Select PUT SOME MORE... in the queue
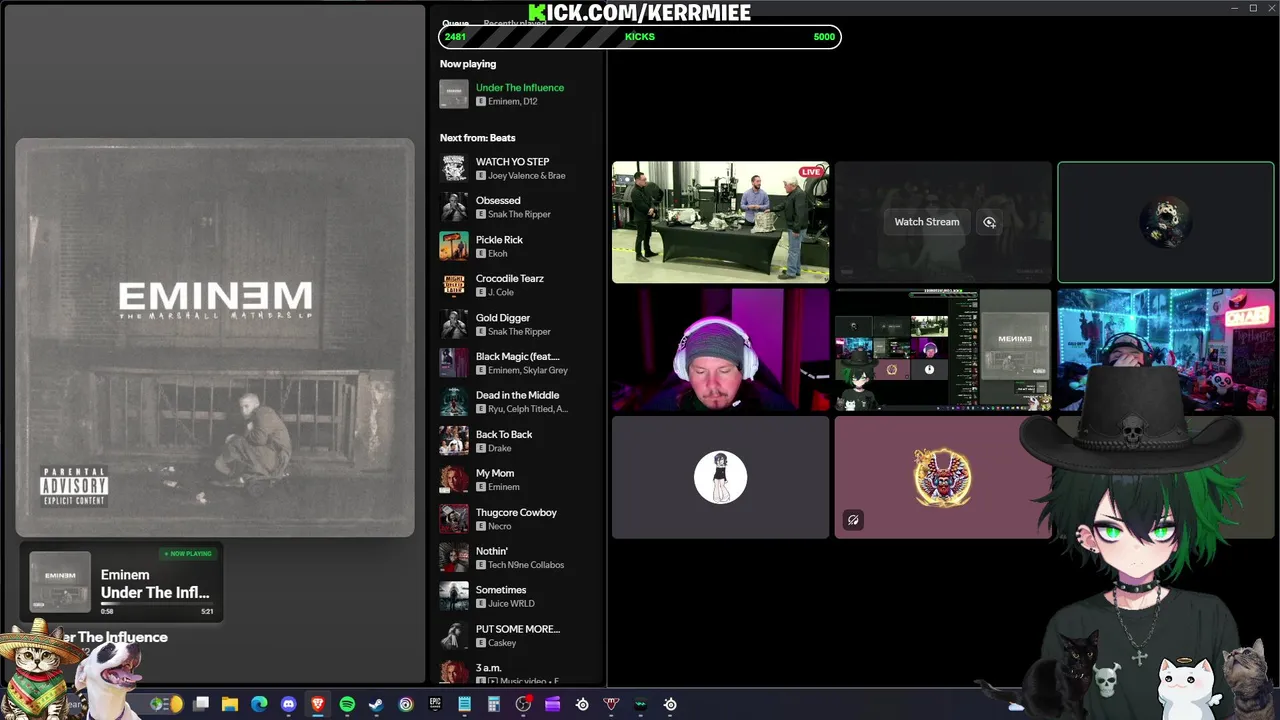 pos(518,629)
